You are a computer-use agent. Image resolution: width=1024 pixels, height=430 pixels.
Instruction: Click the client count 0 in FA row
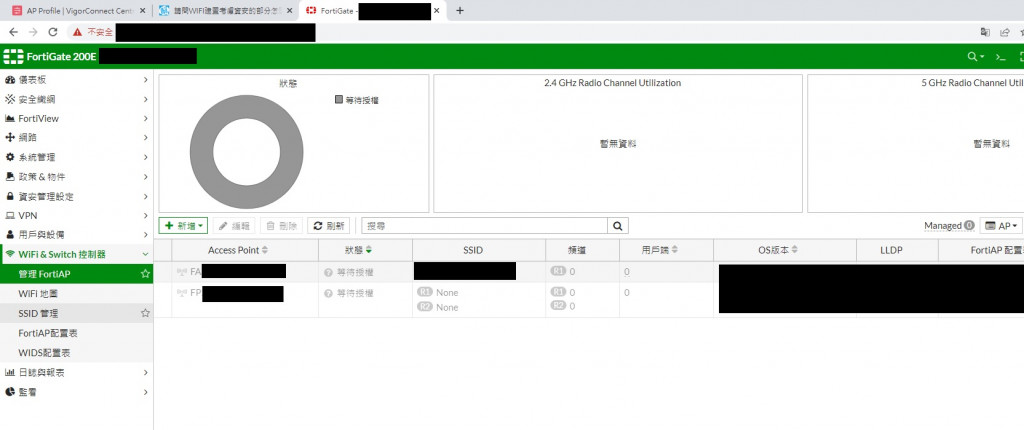point(626,271)
